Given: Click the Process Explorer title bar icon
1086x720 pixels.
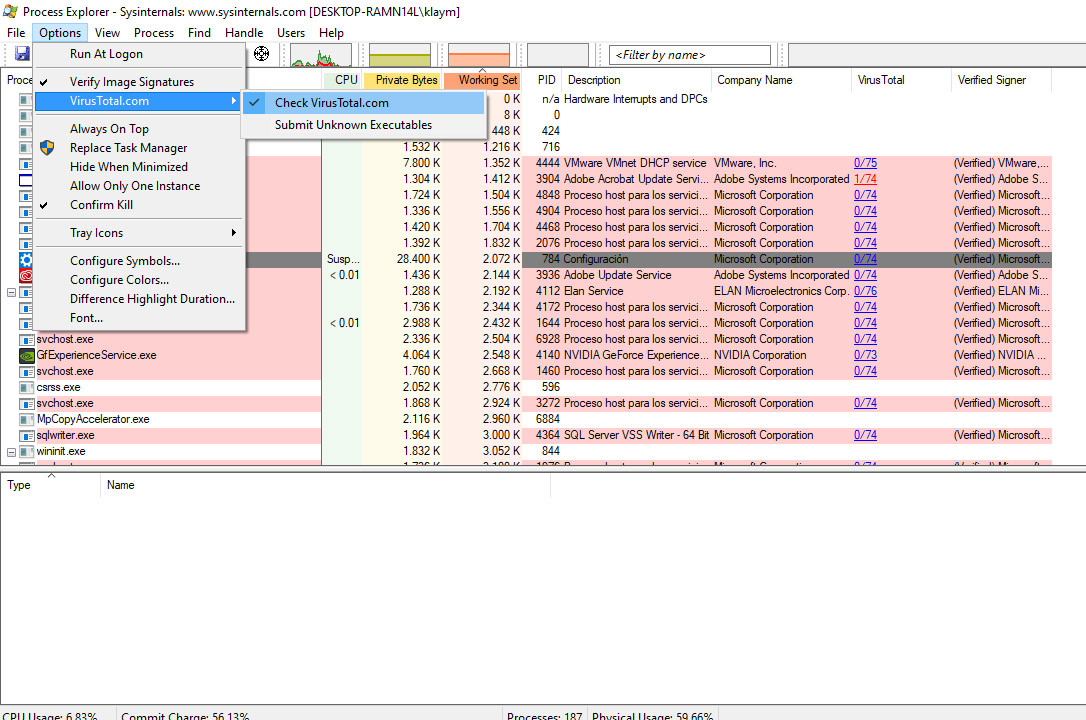Looking at the screenshot, I should [x=10, y=11].
